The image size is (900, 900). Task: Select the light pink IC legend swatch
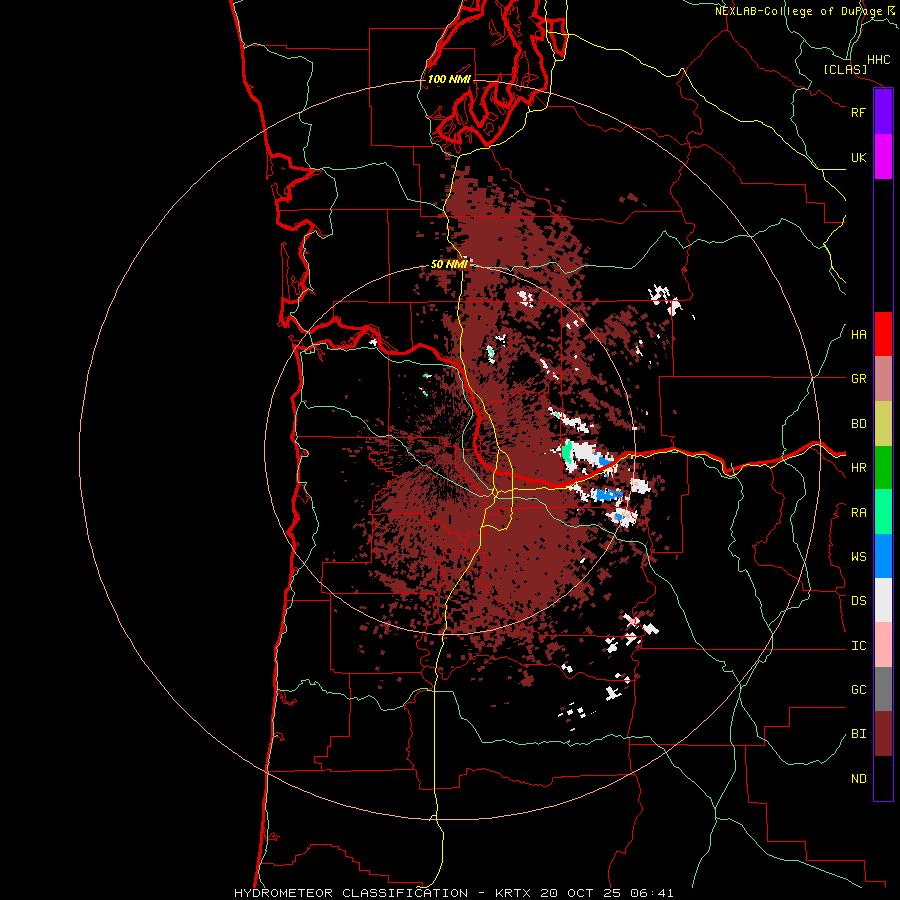[883, 645]
